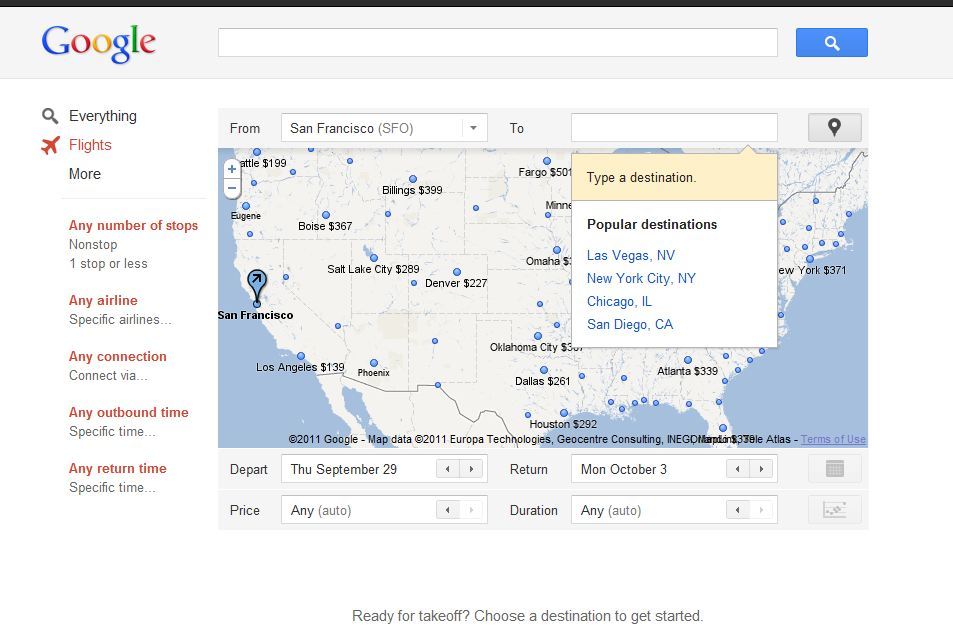Select the Dallas $261 map dot
Viewport: 953px width, 638px height.
(x=544, y=370)
